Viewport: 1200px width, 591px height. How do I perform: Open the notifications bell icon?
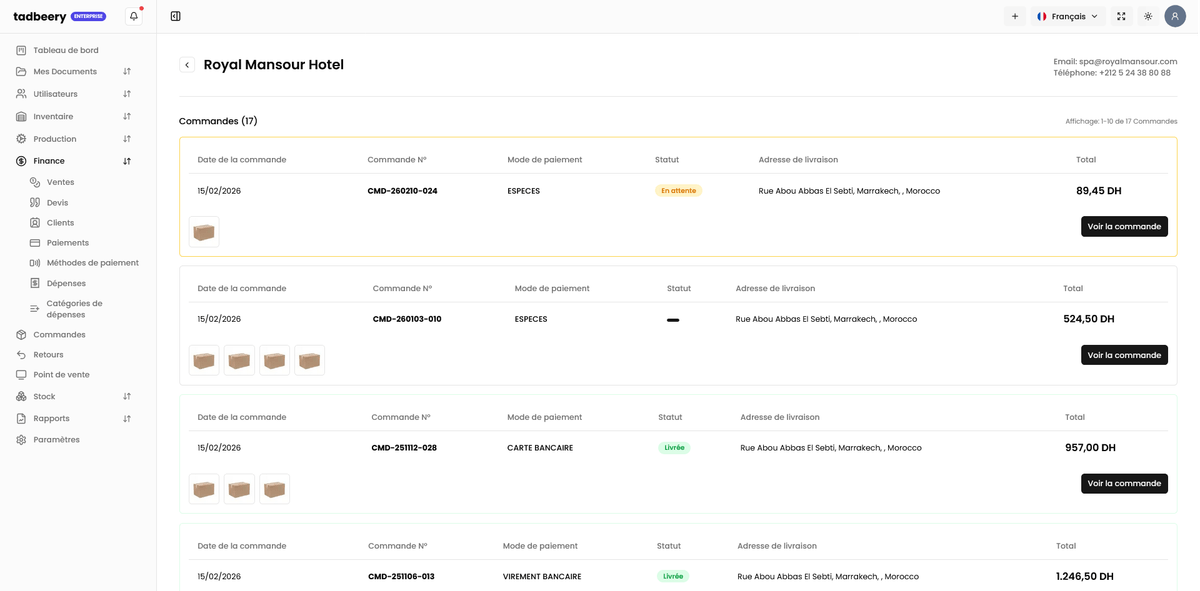click(134, 16)
